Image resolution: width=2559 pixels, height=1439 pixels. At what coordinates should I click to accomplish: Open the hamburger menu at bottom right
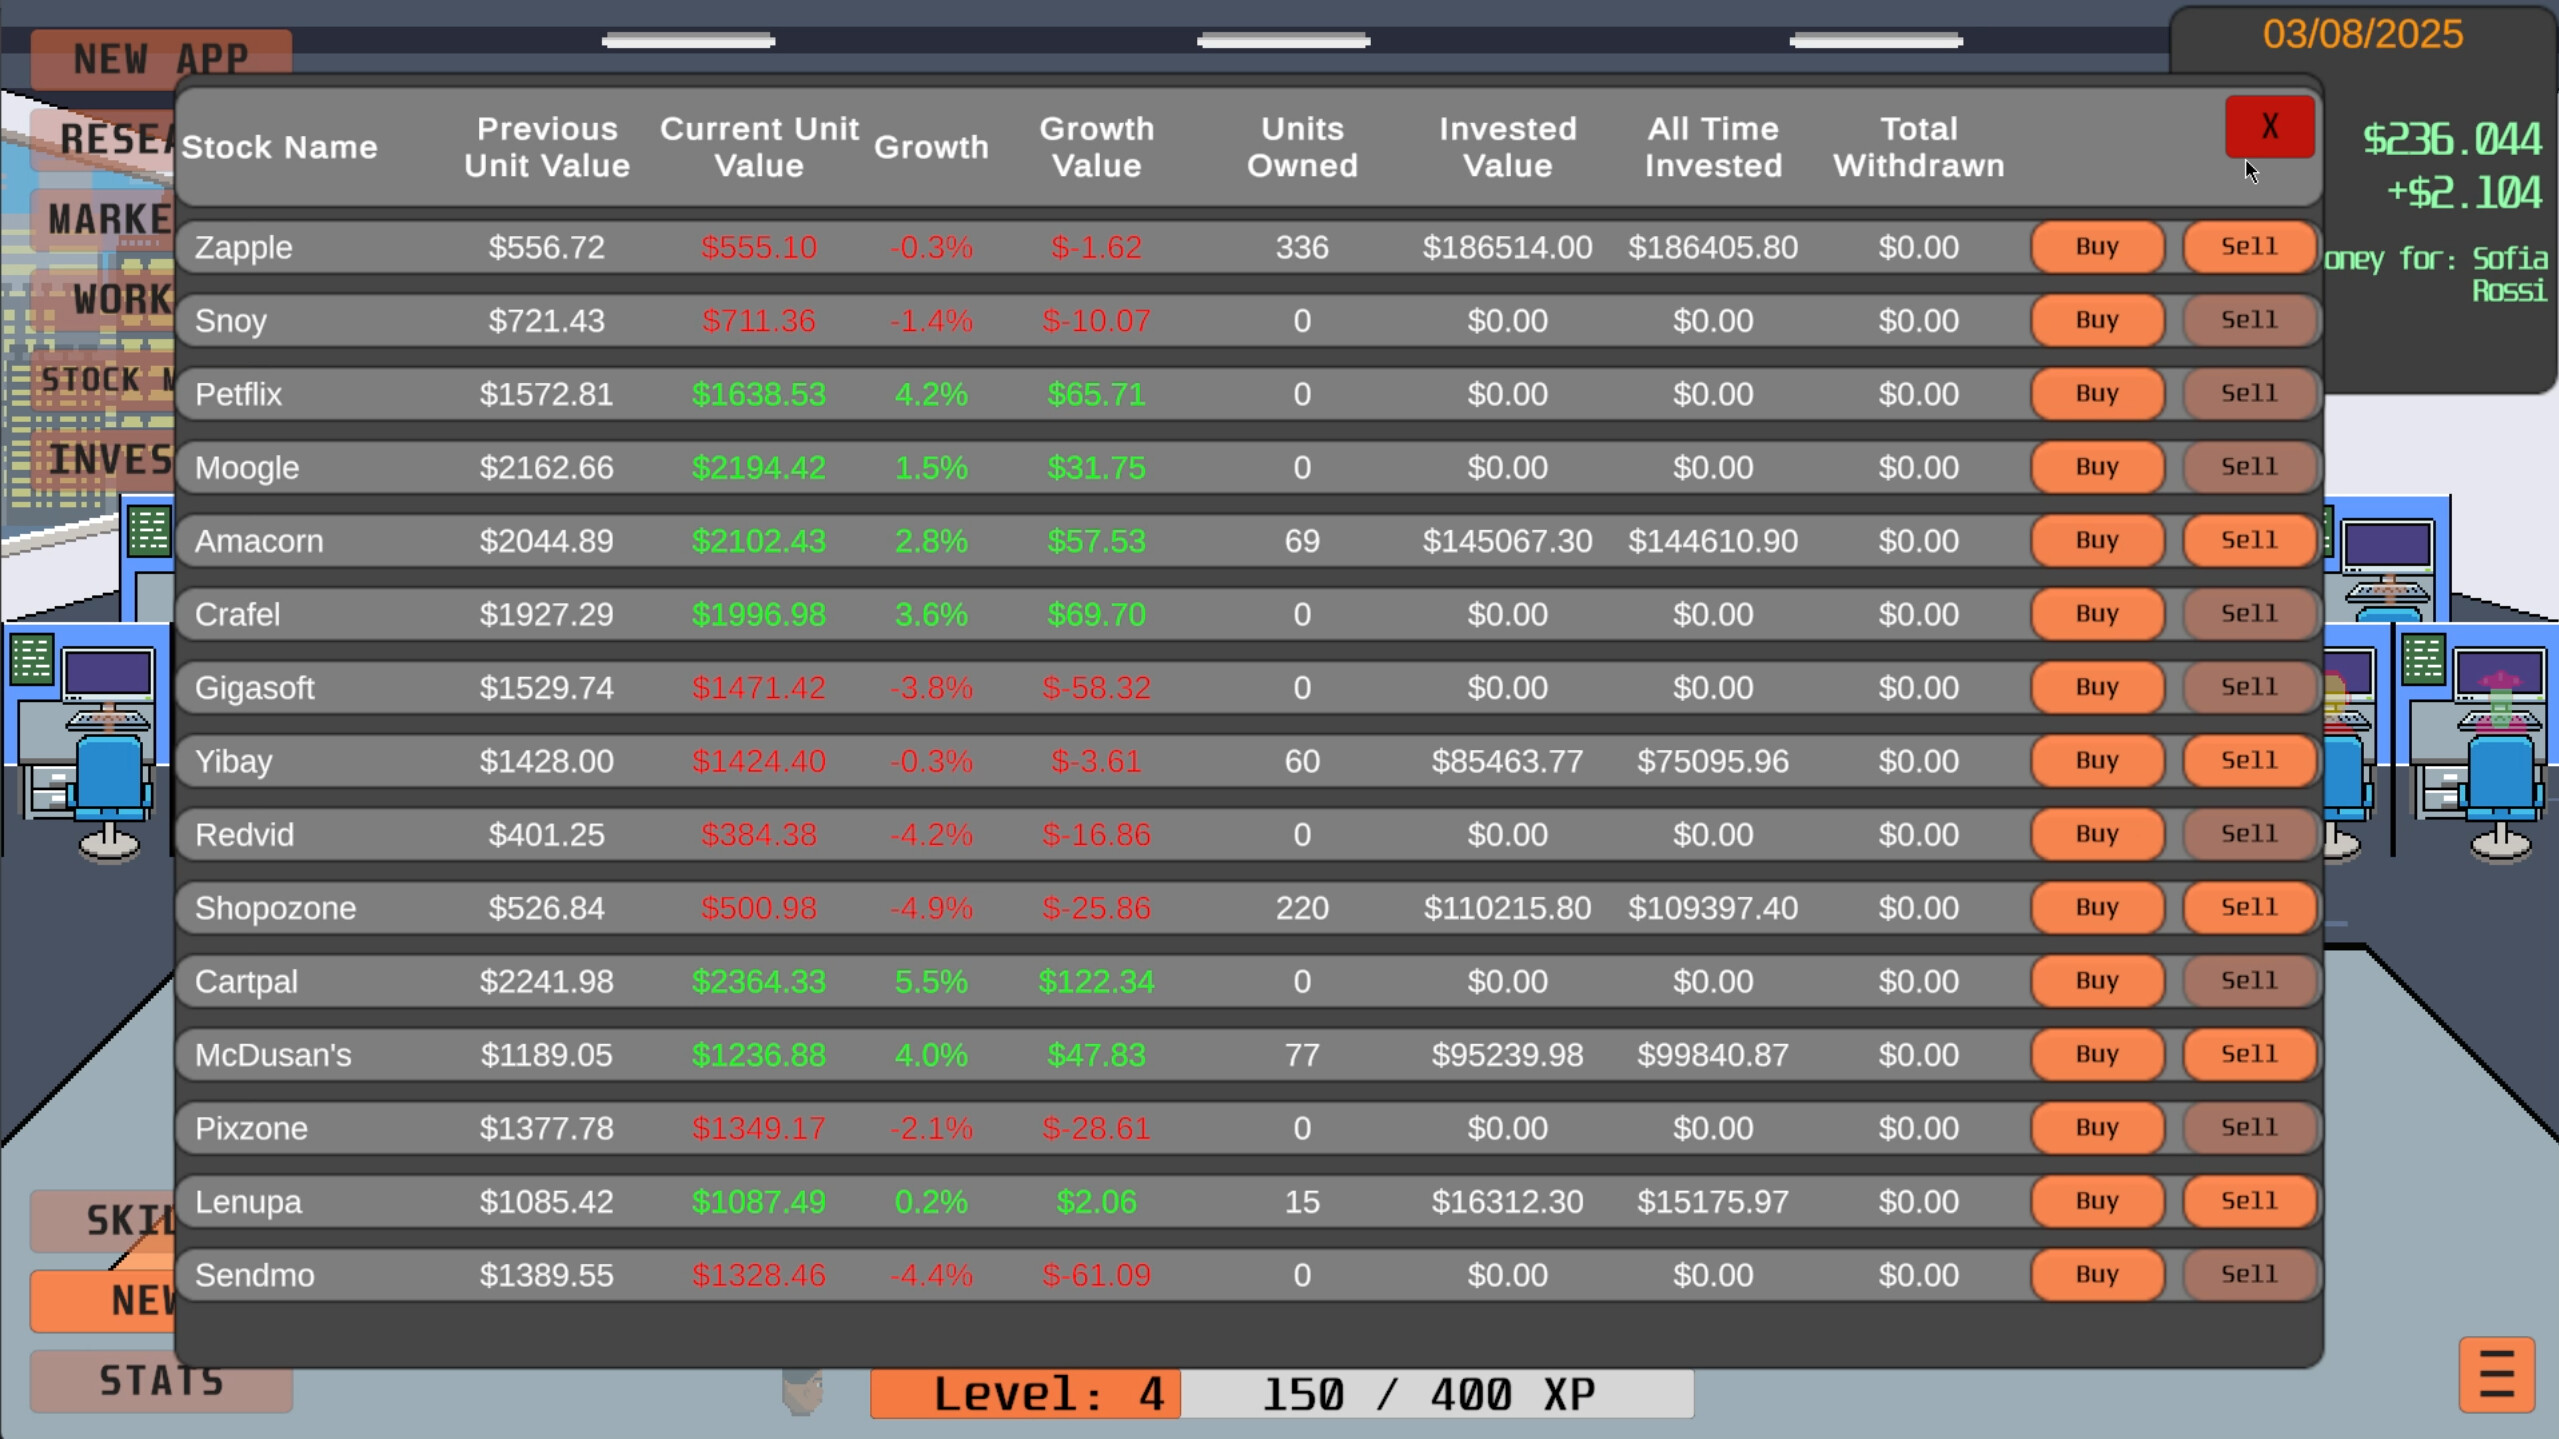coord(2496,1374)
